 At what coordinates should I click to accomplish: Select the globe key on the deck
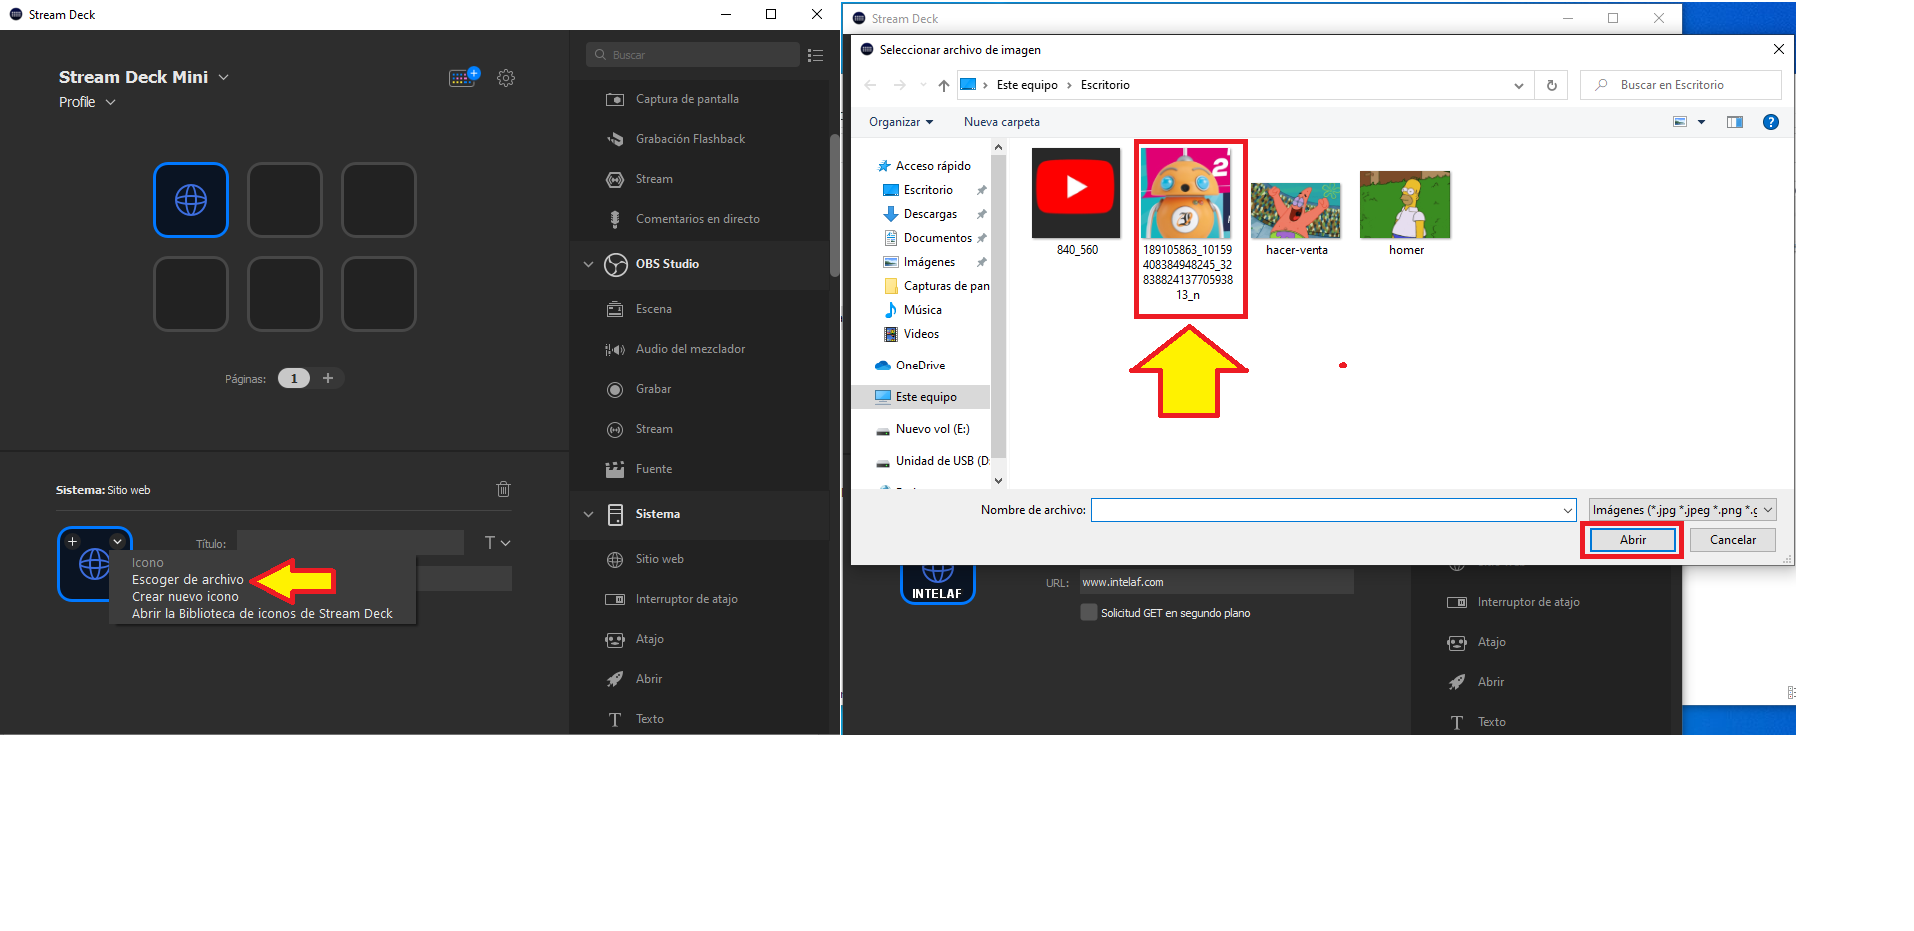(191, 200)
